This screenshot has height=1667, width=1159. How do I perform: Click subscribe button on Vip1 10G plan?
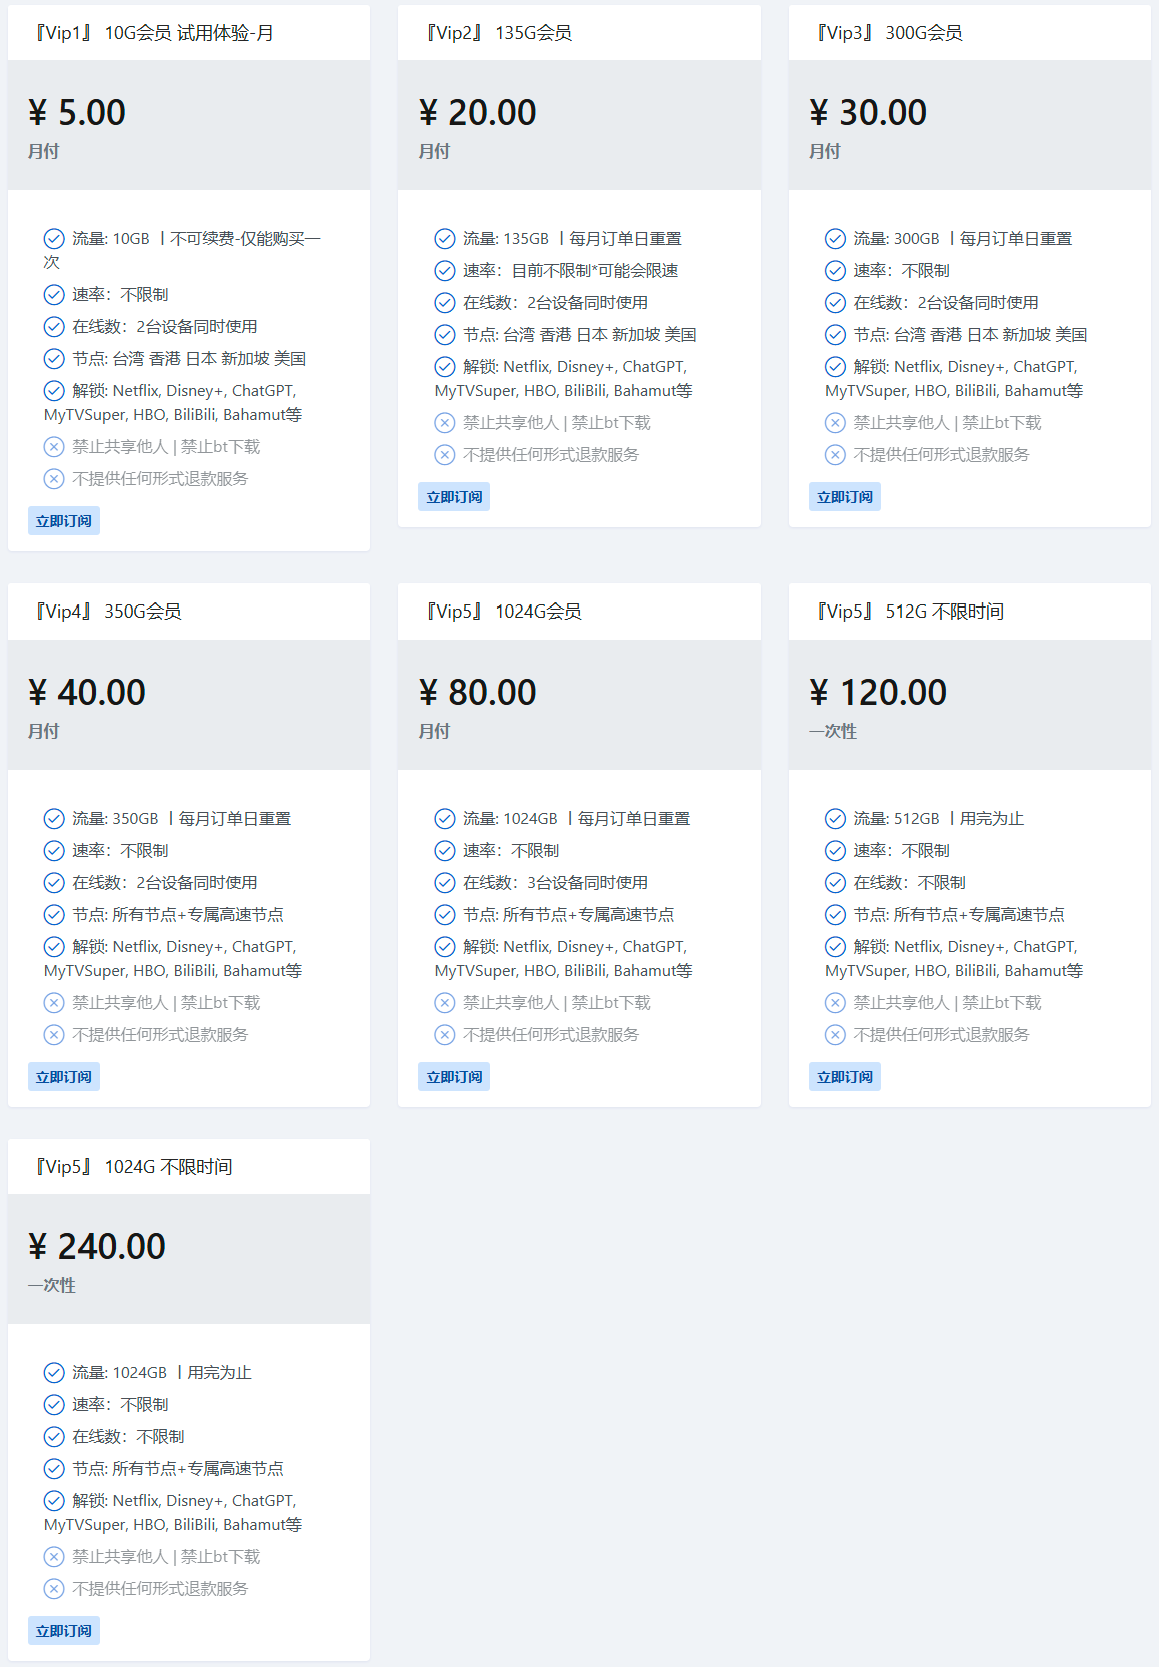click(x=64, y=521)
